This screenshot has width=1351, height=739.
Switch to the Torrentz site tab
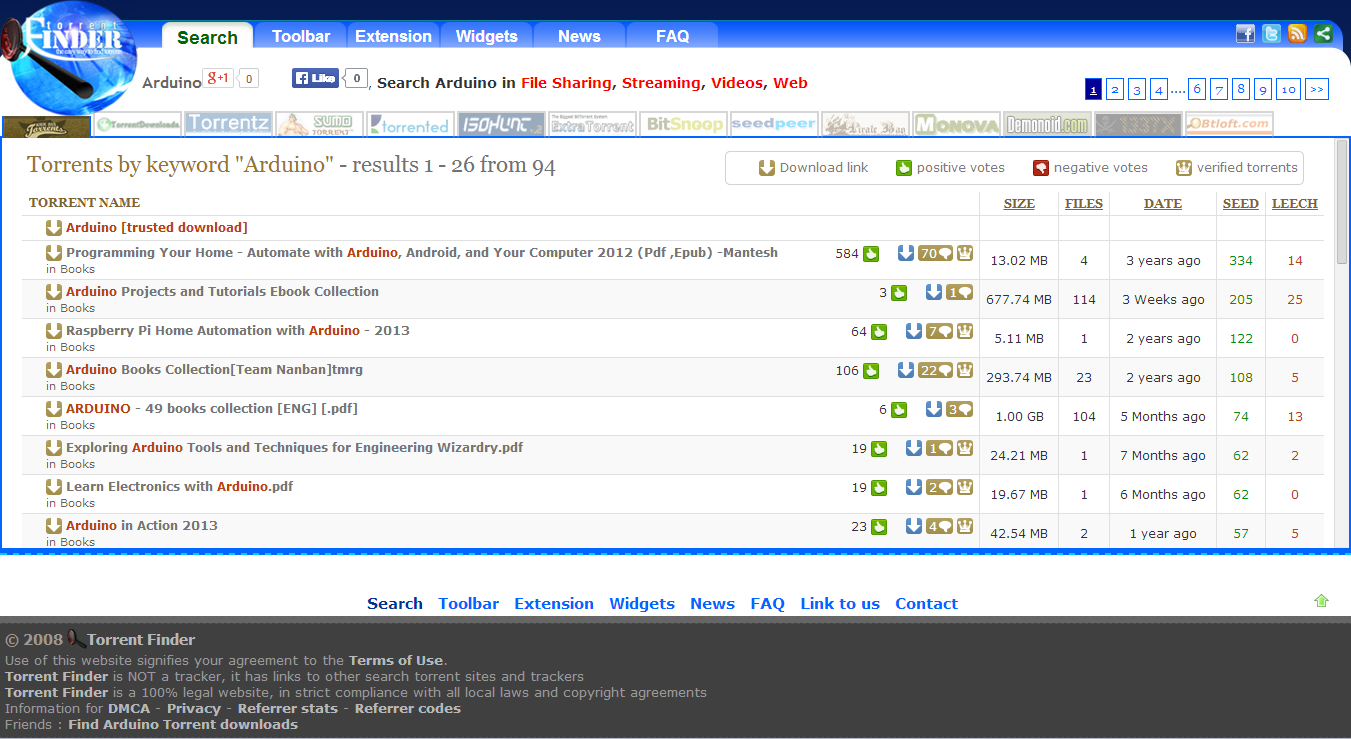[x=228, y=124]
